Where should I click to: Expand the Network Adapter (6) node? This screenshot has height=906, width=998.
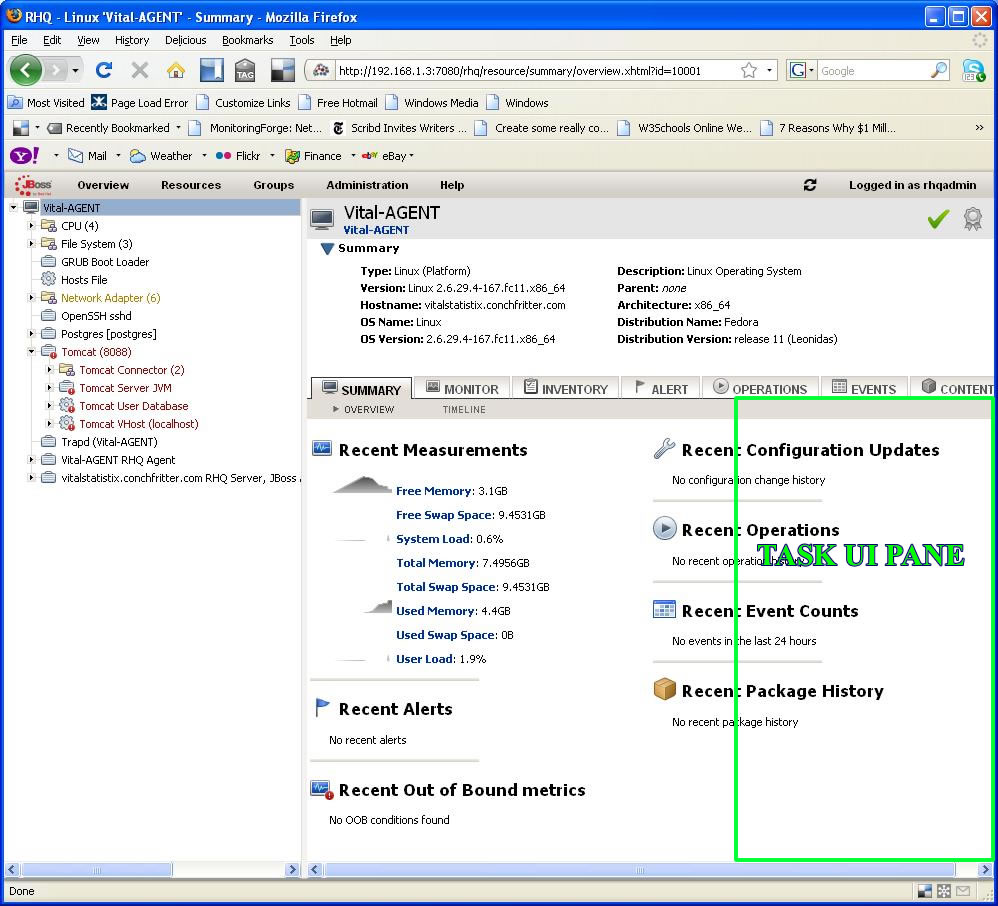pyautogui.click(x=31, y=297)
